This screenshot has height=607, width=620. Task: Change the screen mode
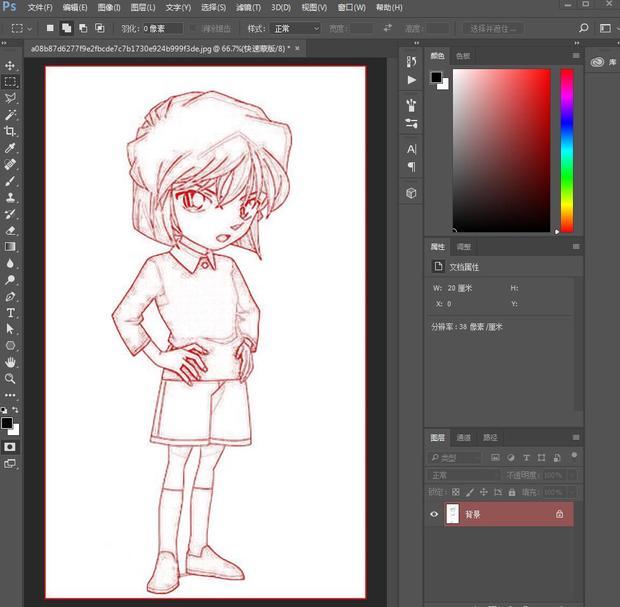tap(10, 463)
